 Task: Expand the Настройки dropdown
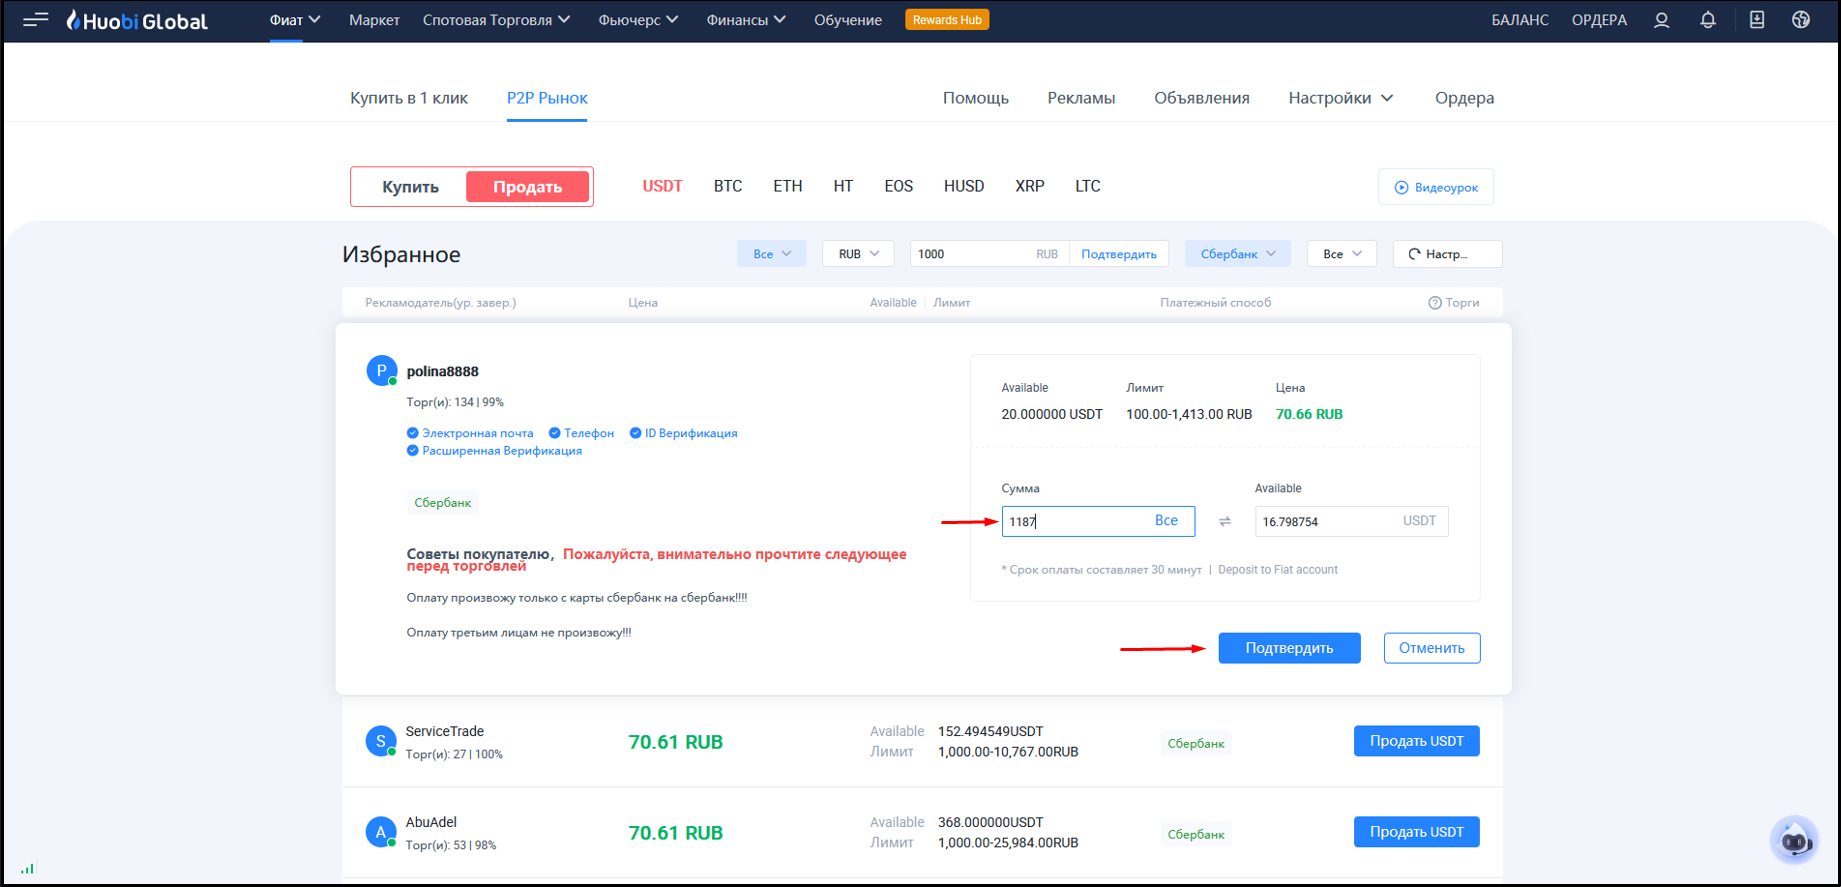(1340, 98)
